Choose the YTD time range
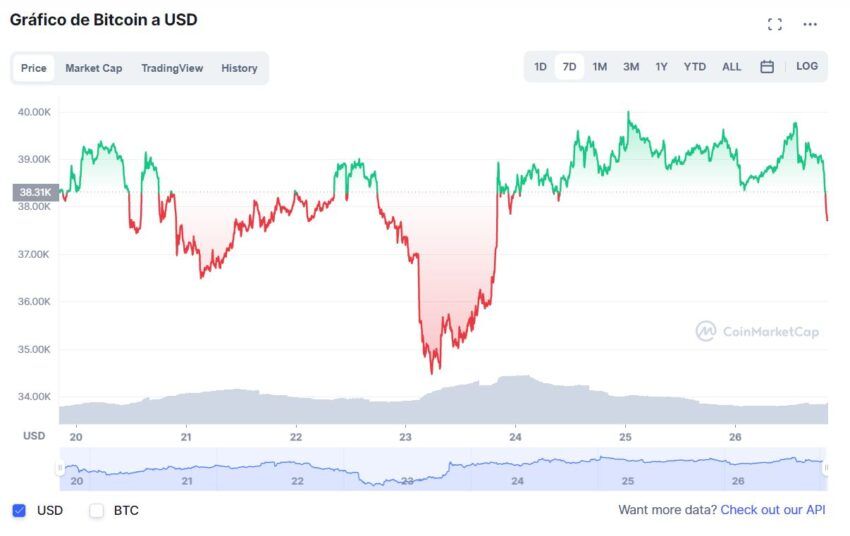The width and height of the screenshot is (850, 536). tap(694, 67)
